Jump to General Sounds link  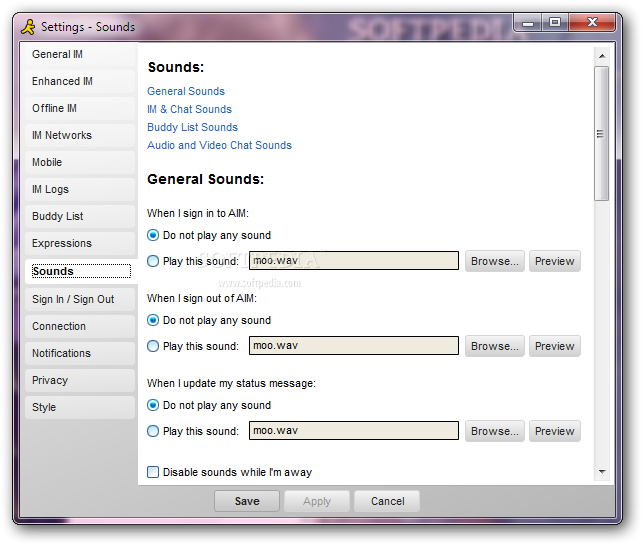[186, 91]
